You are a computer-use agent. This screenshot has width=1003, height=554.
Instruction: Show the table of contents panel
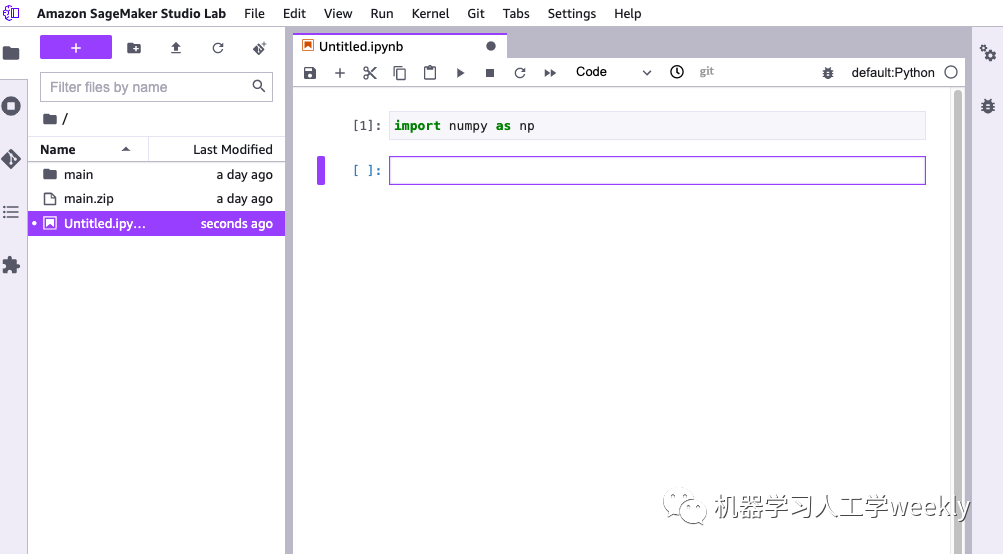coord(12,212)
